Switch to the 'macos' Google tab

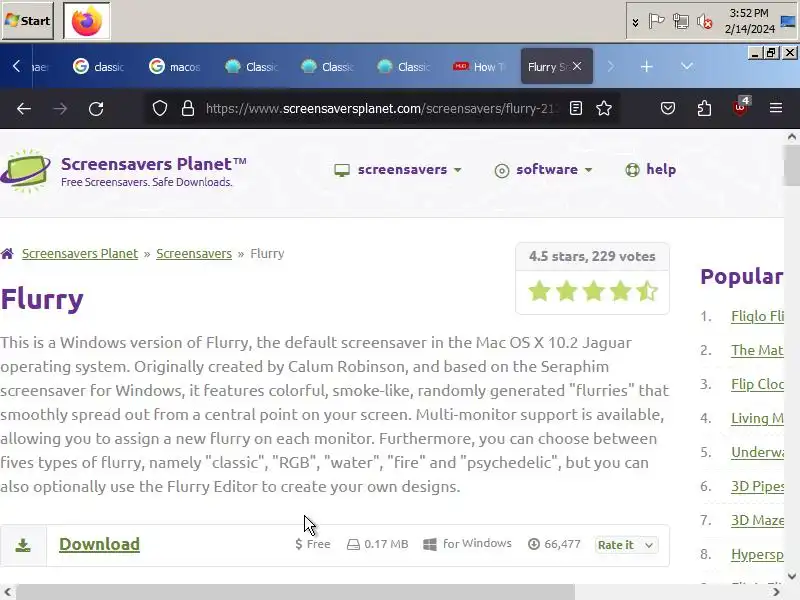coord(174,66)
